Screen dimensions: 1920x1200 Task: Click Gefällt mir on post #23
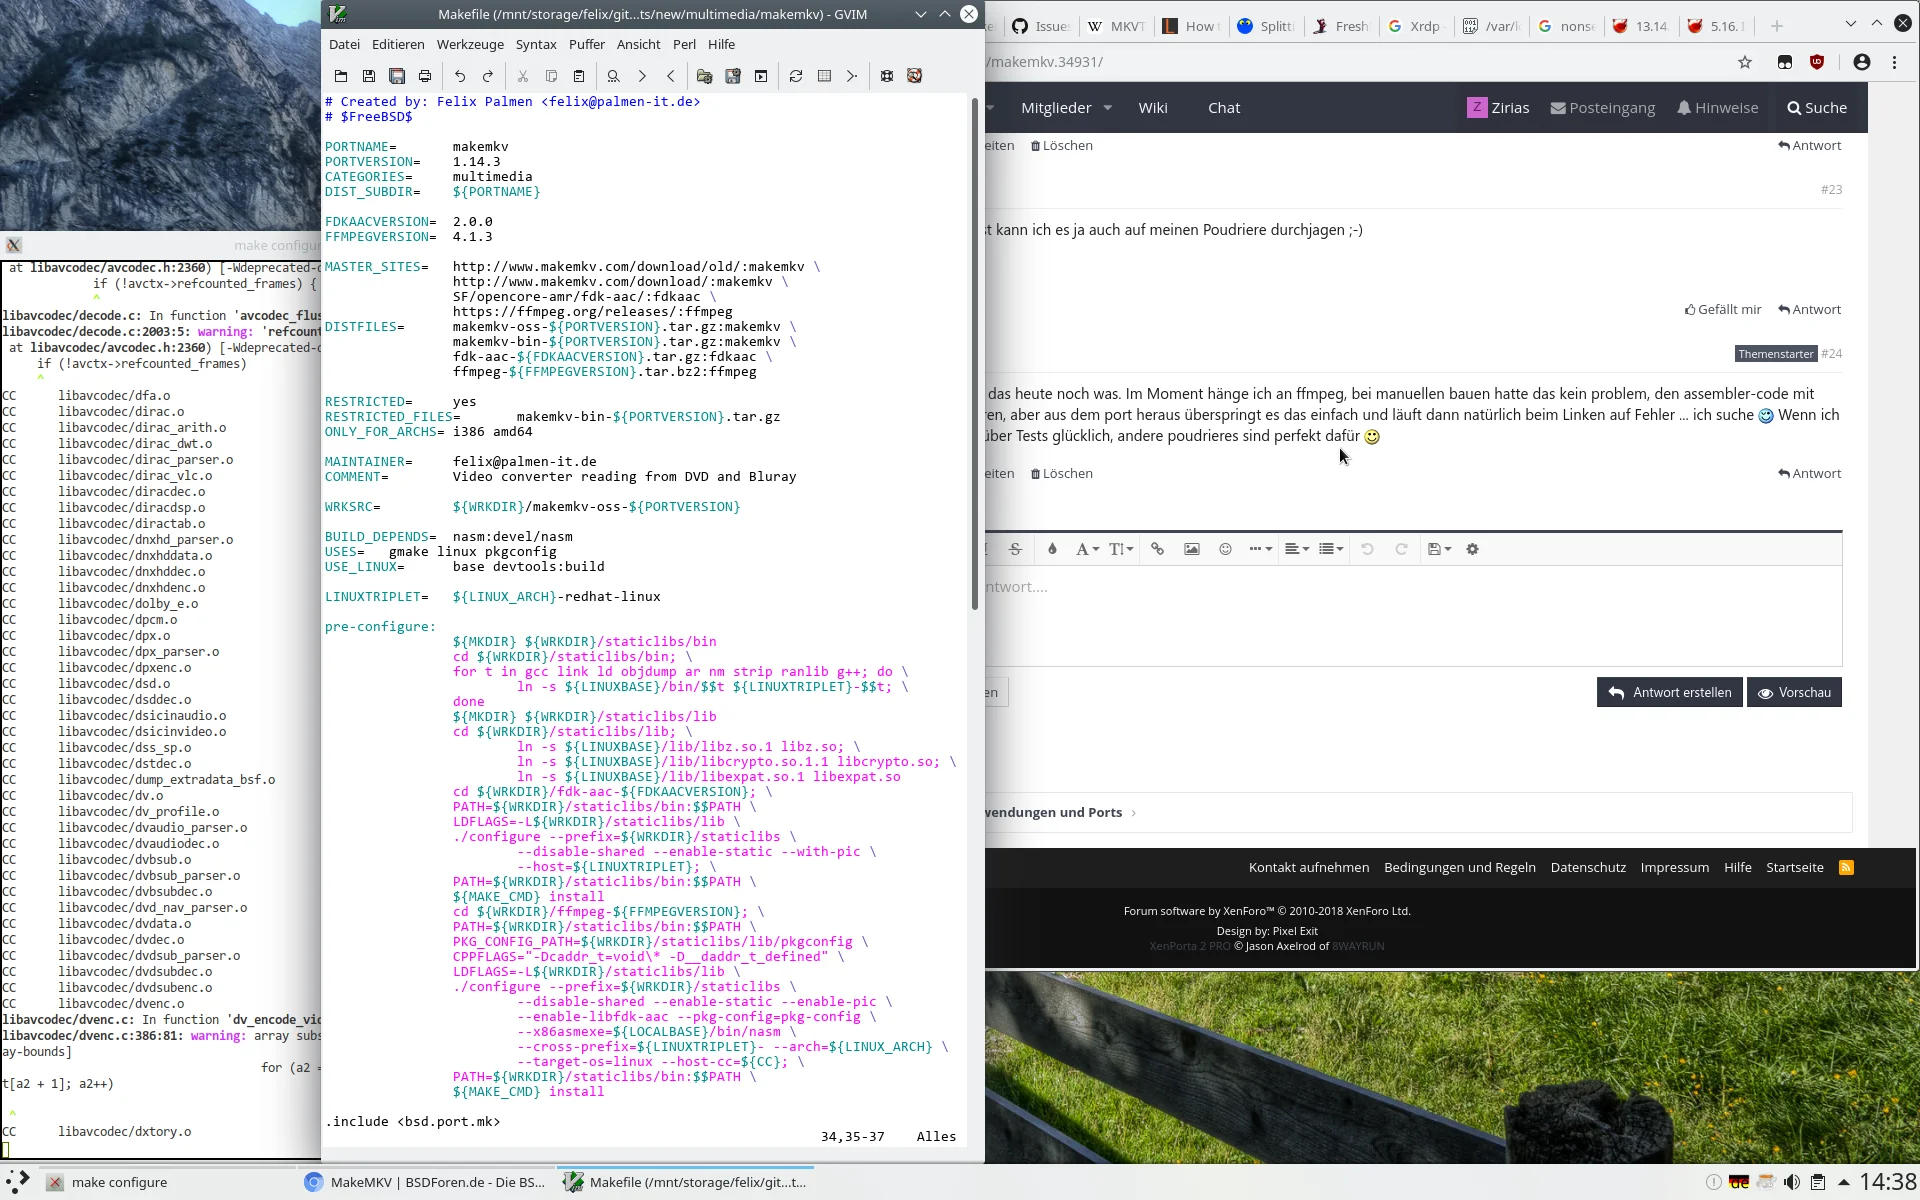point(1723,309)
